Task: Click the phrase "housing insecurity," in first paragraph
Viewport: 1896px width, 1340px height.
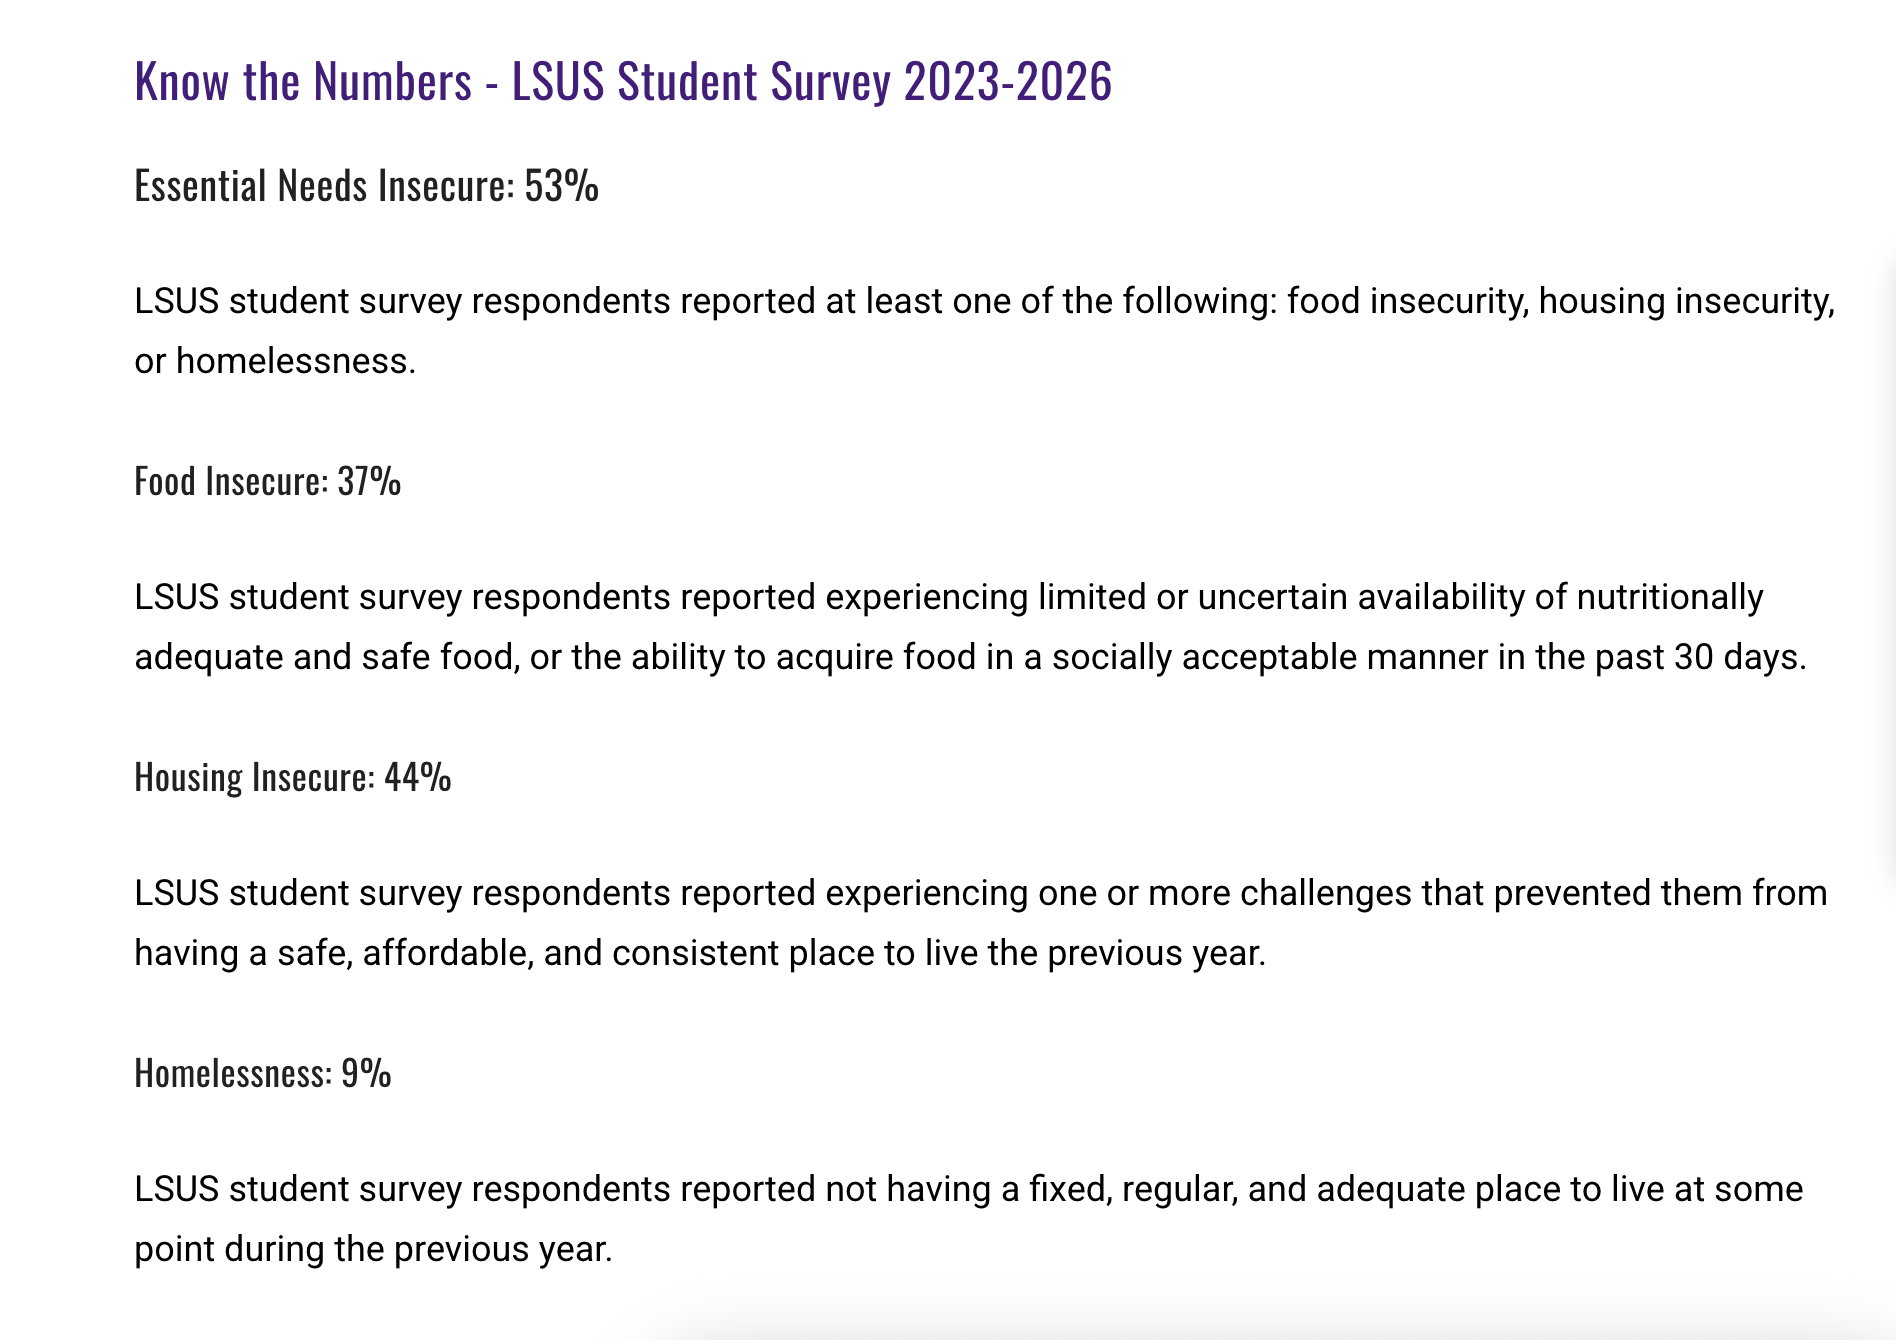Action: point(1687,301)
